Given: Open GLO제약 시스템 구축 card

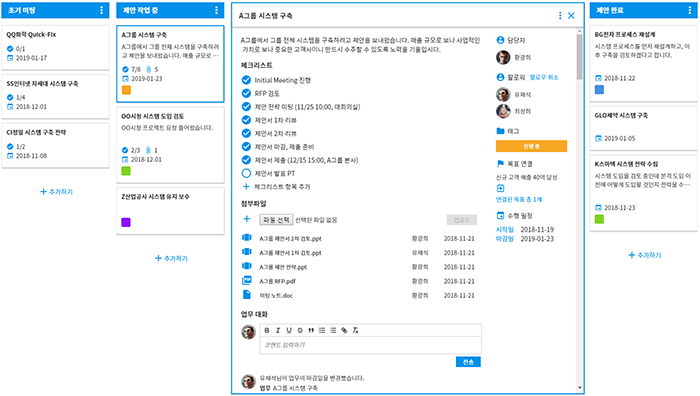Looking at the screenshot, I should point(643,128).
